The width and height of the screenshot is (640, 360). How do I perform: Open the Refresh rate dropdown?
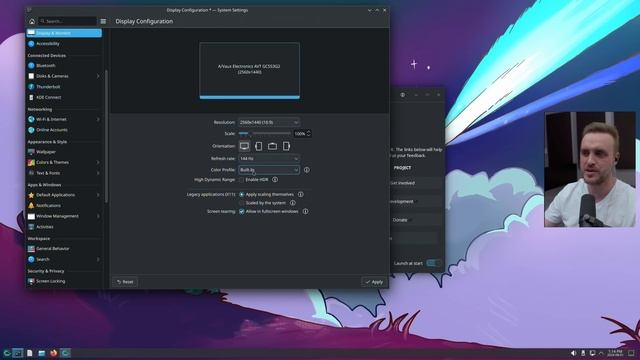[x=269, y=158]
